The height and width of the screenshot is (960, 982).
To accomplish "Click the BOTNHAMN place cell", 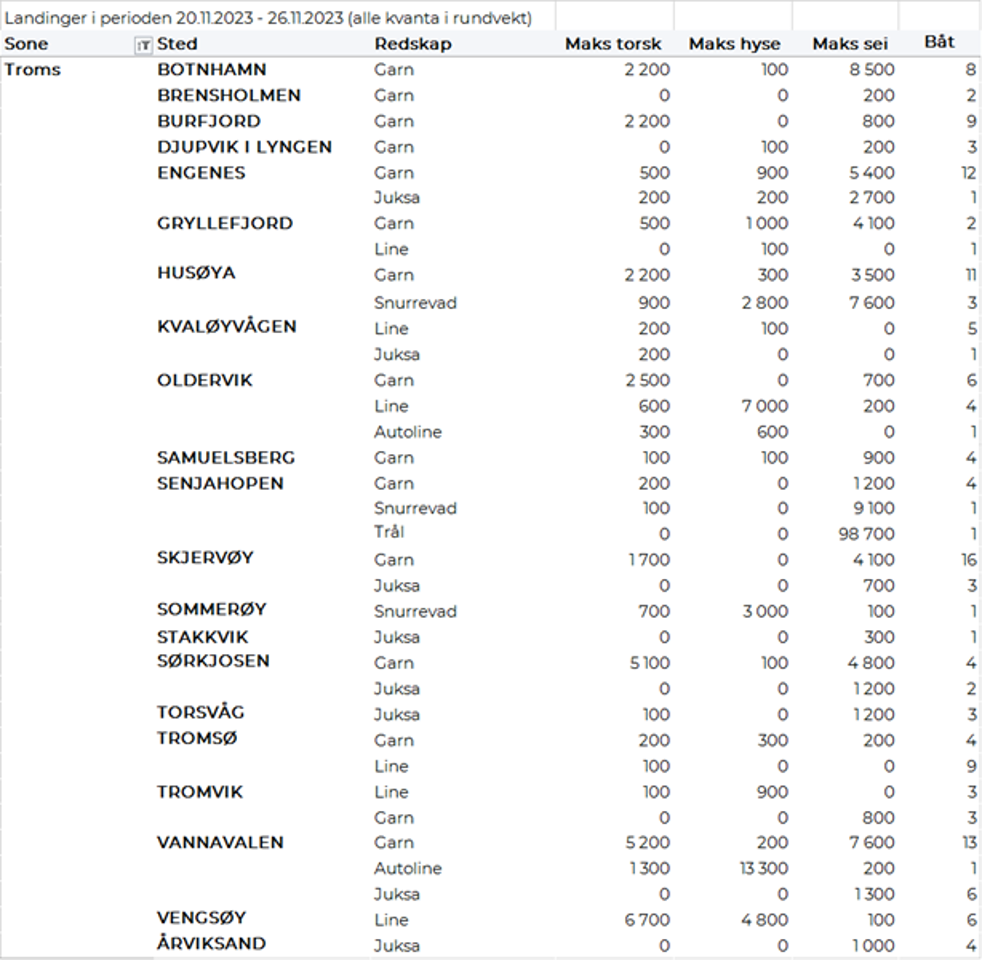I will coord(212,70).
